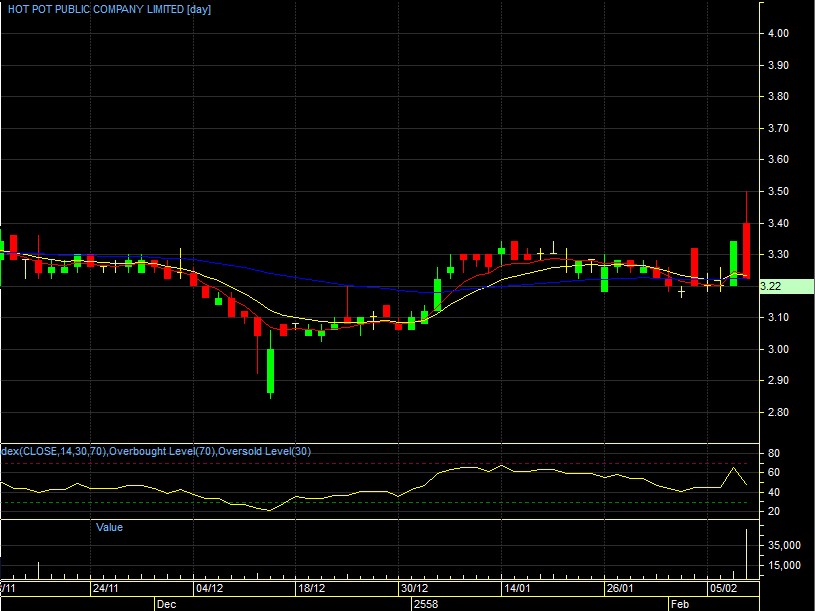
Task: Click the 3.70 price axis label
Action: point(778,128)
